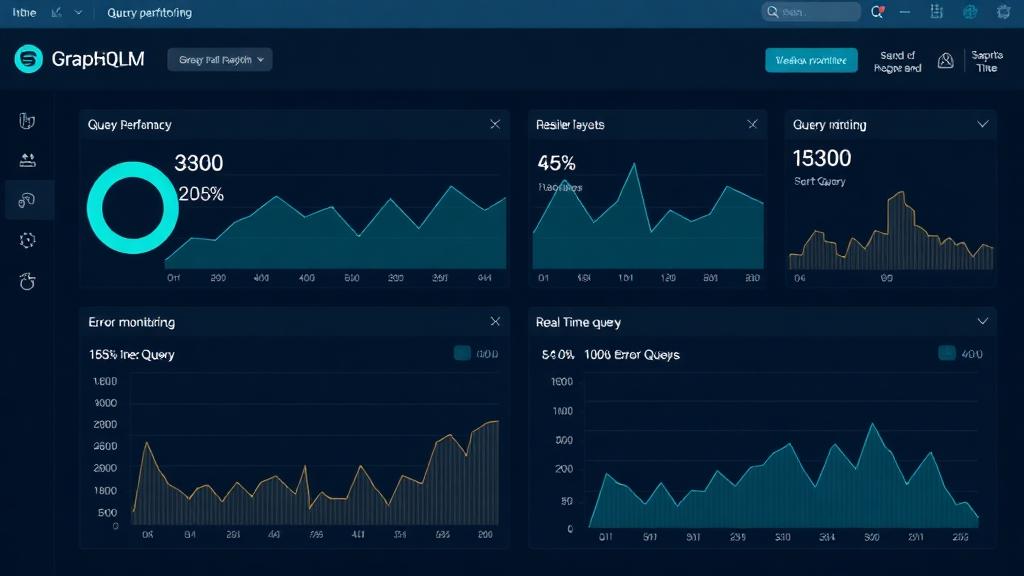
Task: Open the globe icon in the top bar
Action: [968, 12]
